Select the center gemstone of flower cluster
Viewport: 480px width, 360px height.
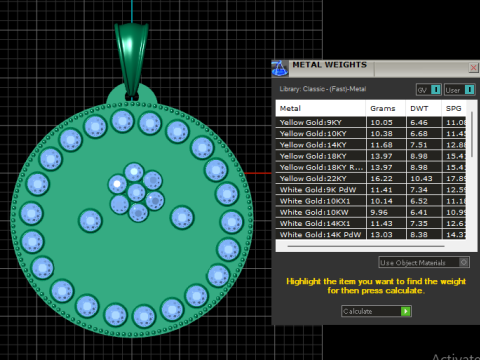136,192
